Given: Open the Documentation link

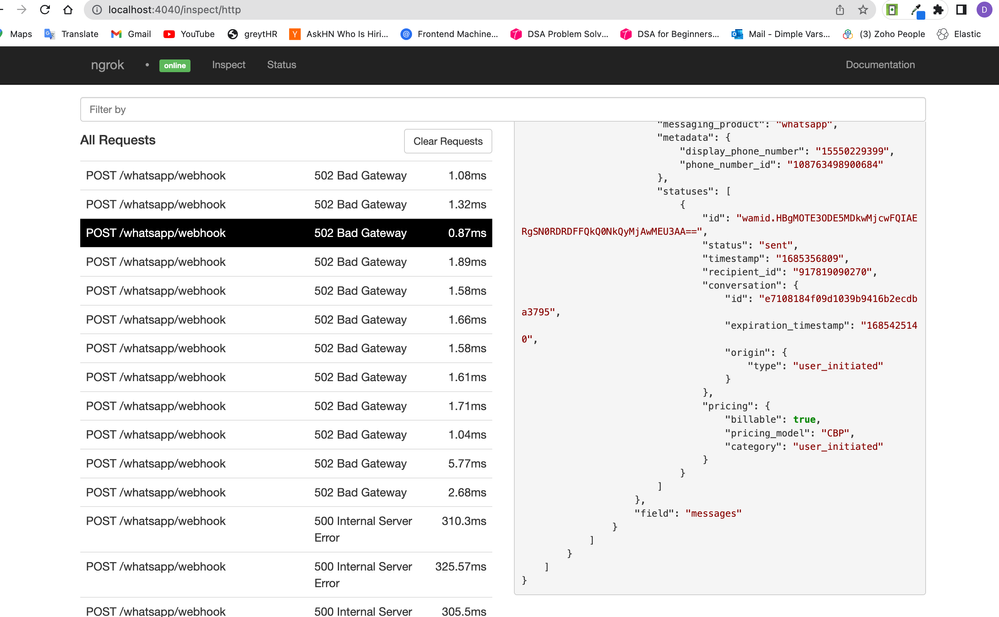Looking at the screenshot, I should (880, 65).
